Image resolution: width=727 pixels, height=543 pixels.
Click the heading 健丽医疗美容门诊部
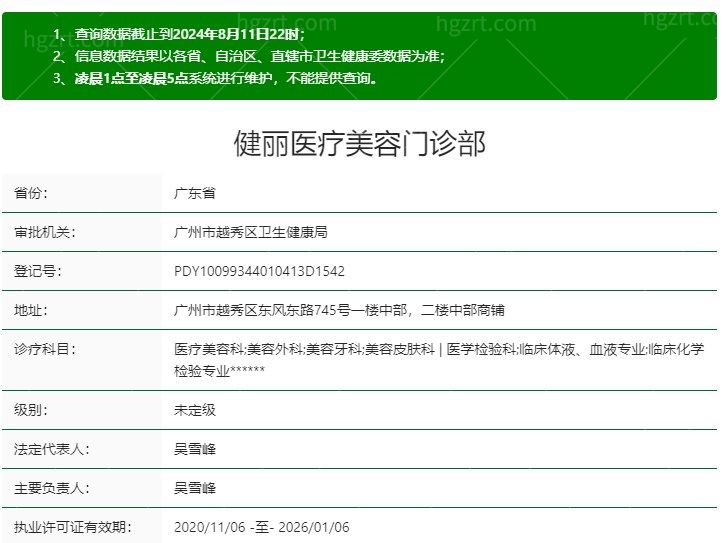point(360,143)
